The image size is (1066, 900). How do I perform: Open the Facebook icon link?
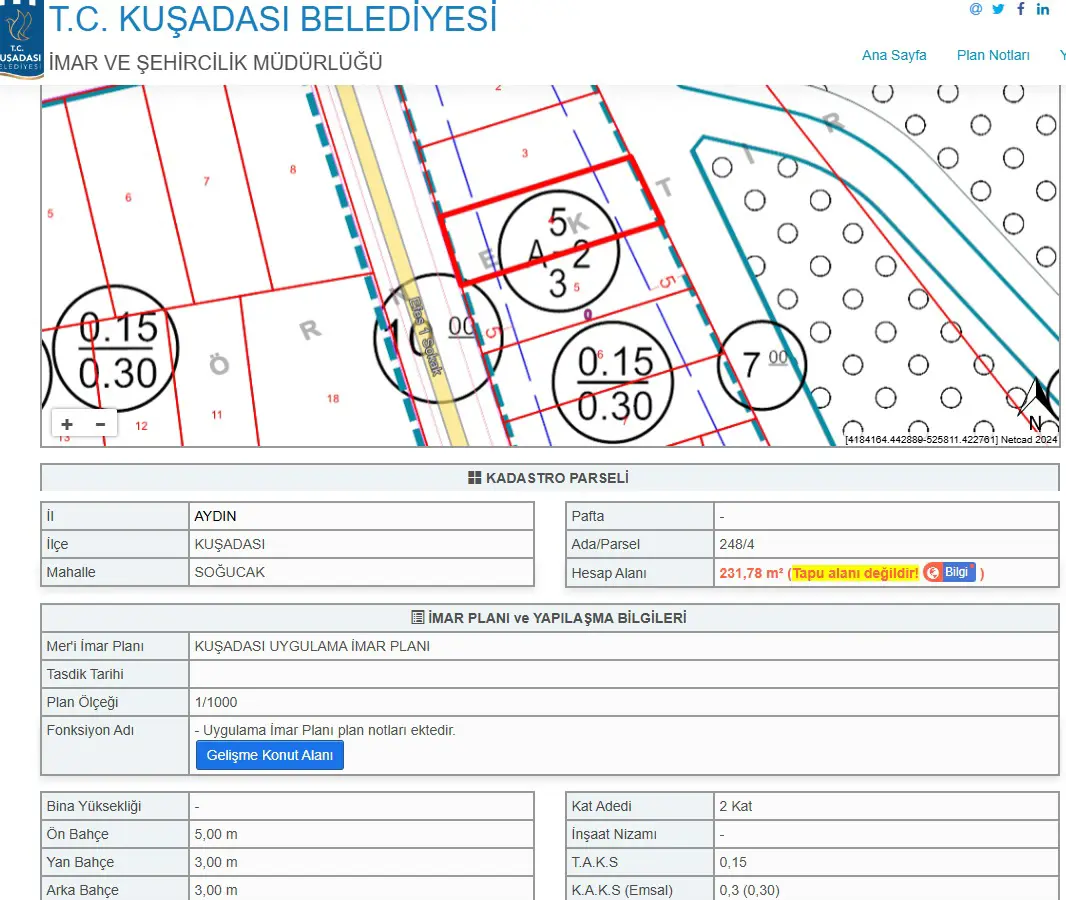point(1020,9)
